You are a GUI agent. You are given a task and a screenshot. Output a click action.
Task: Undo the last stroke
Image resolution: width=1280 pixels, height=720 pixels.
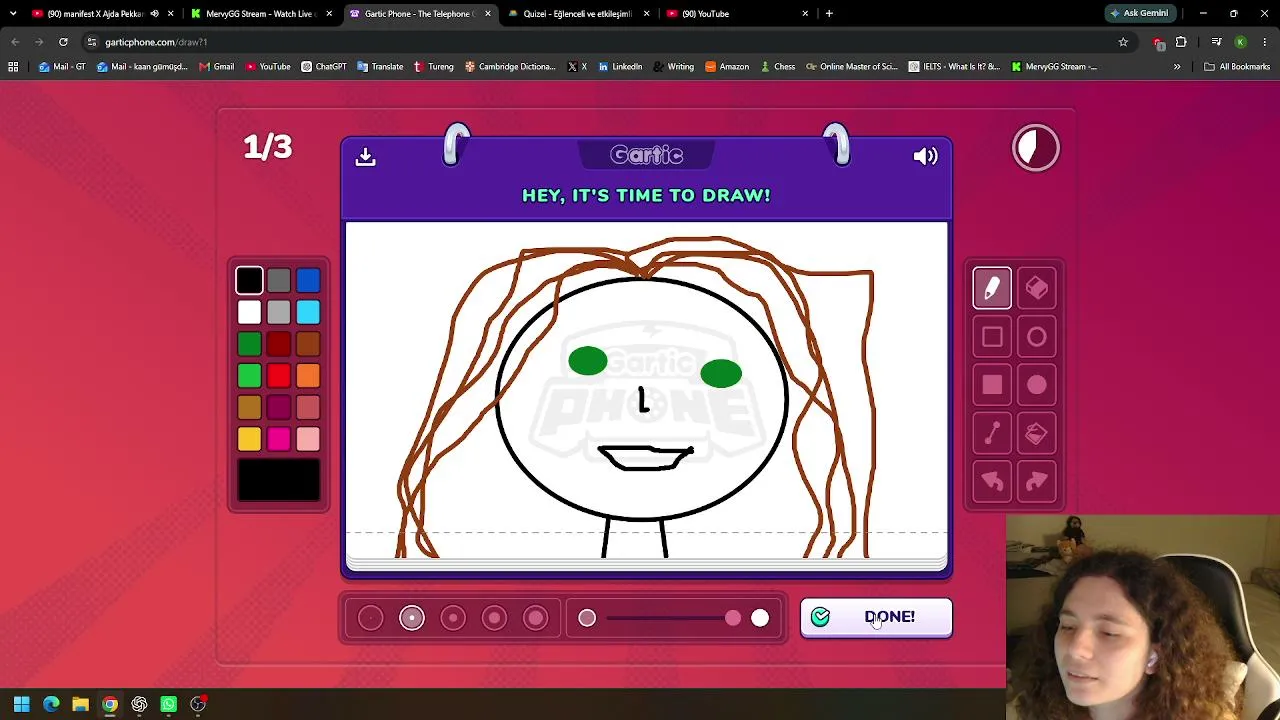pos(992,482)
